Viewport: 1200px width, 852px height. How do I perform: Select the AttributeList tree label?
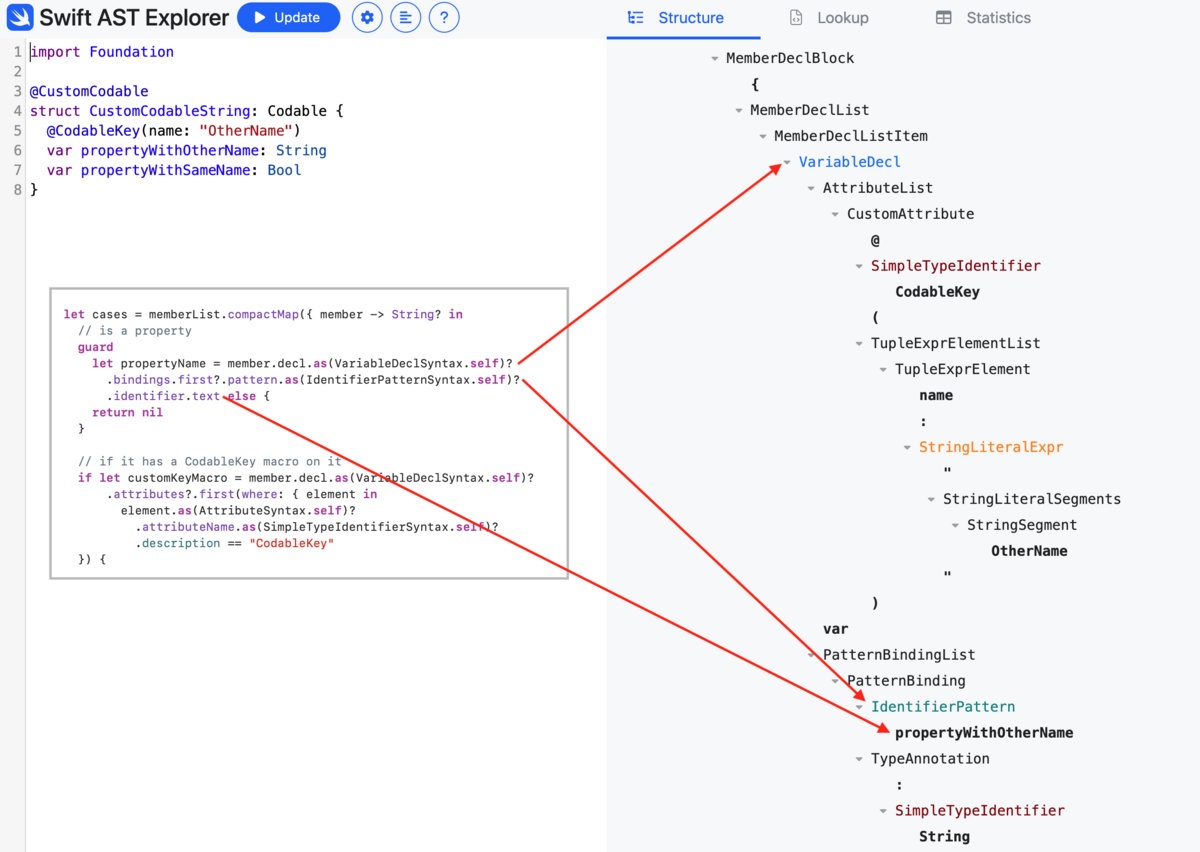click(878, 188)
